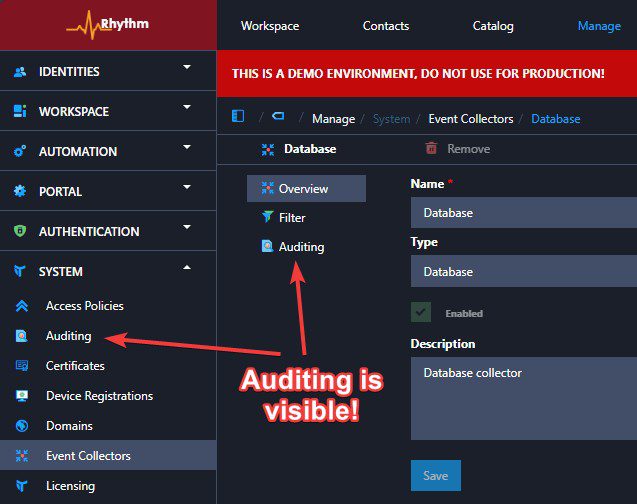Click into the Name input field
637x504 pixels.
coord(523,212)
